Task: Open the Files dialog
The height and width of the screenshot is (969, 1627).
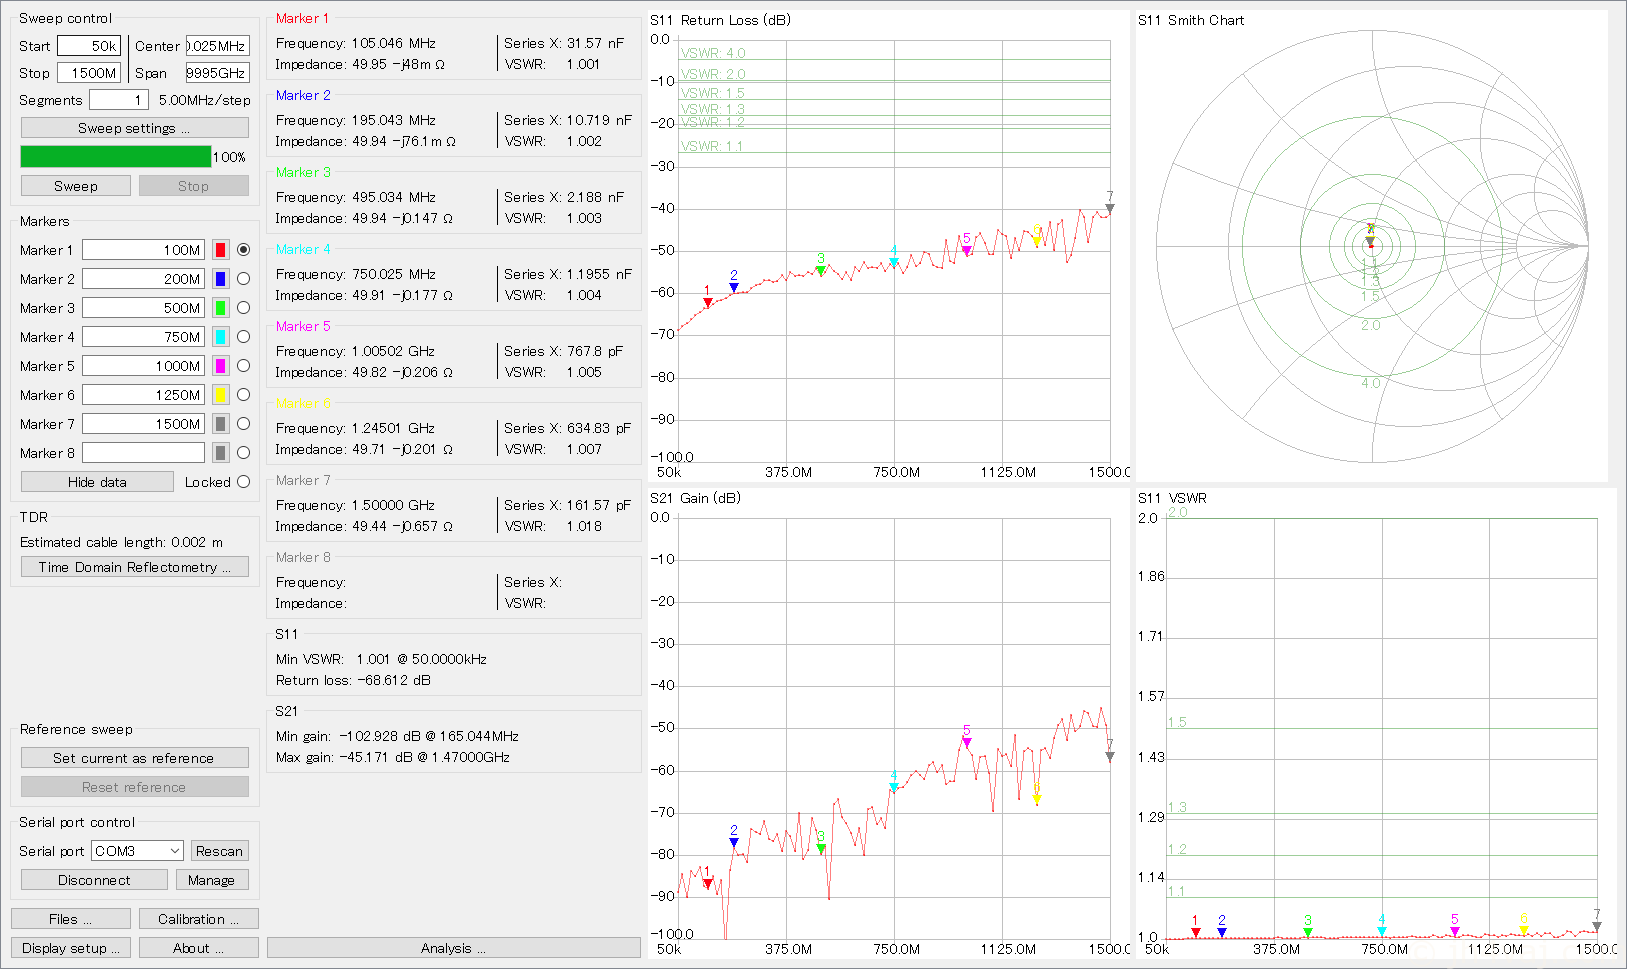Action: [71, 919]
